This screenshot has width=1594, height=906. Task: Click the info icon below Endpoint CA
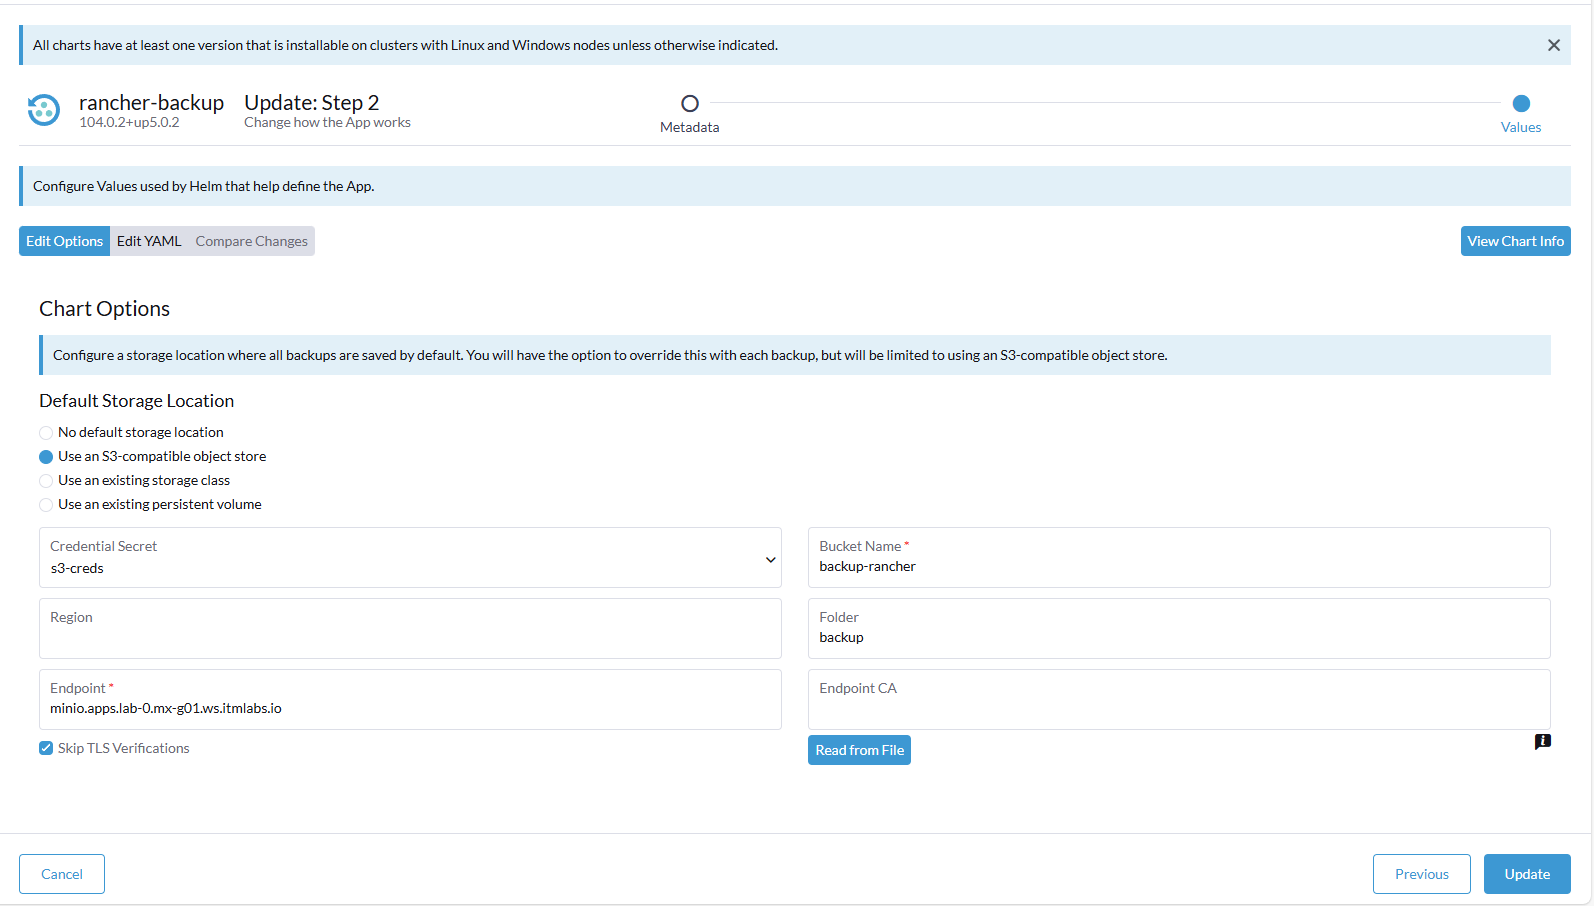1542,741
